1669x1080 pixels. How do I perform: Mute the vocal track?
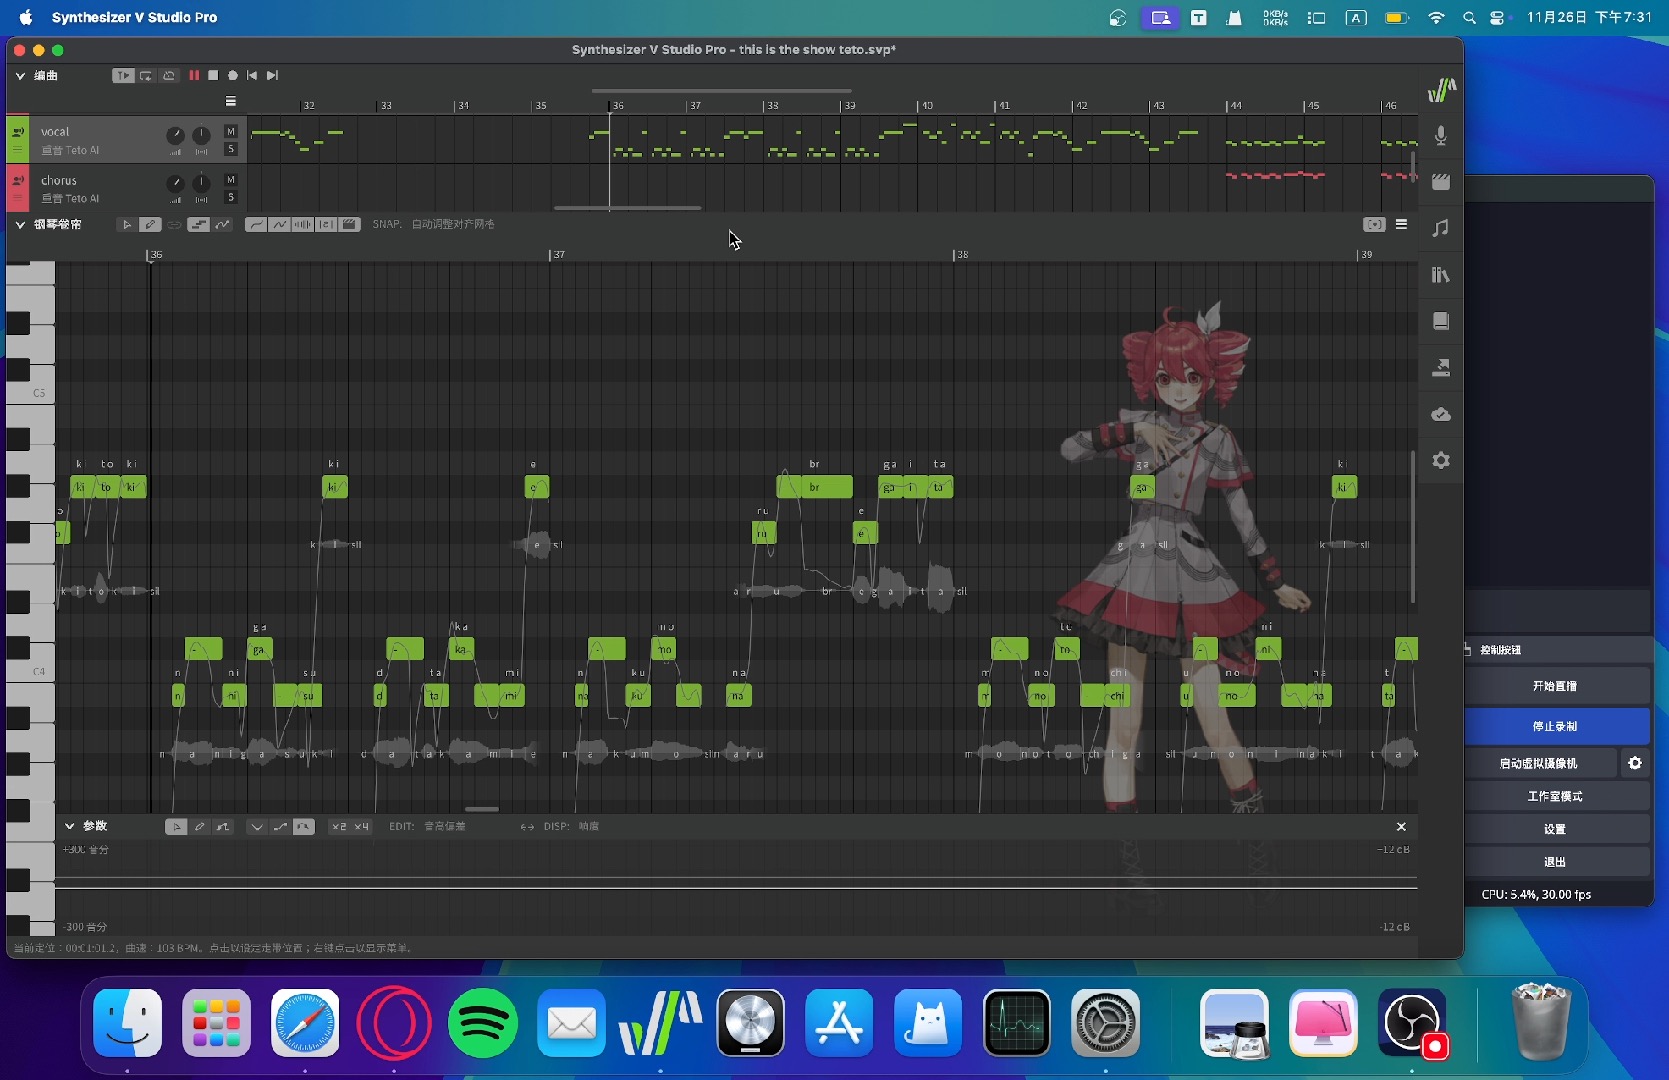tap(231, 131)
